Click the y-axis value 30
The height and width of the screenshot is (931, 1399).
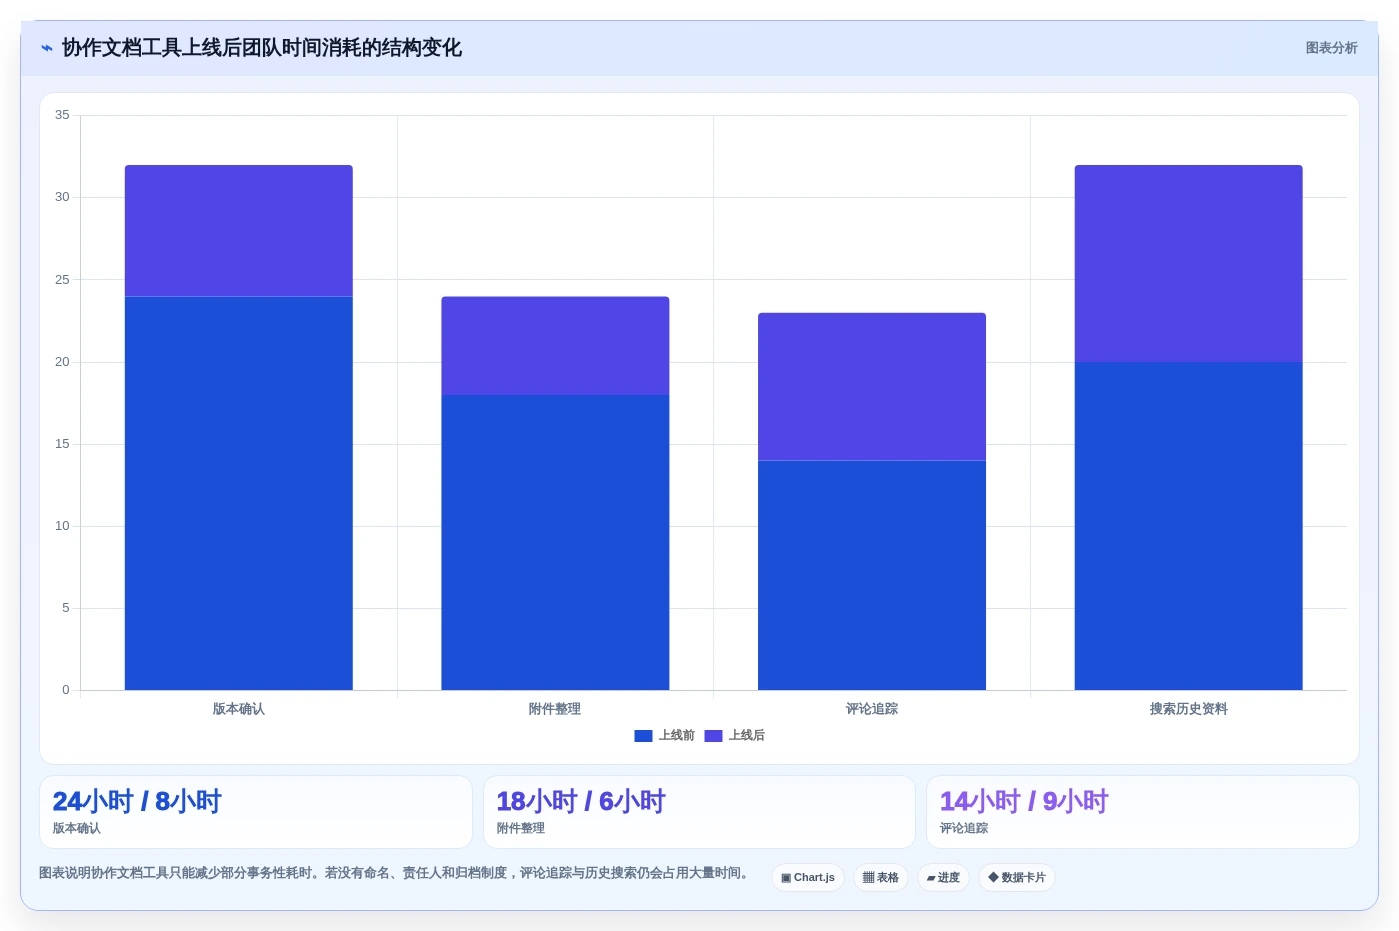62,197
